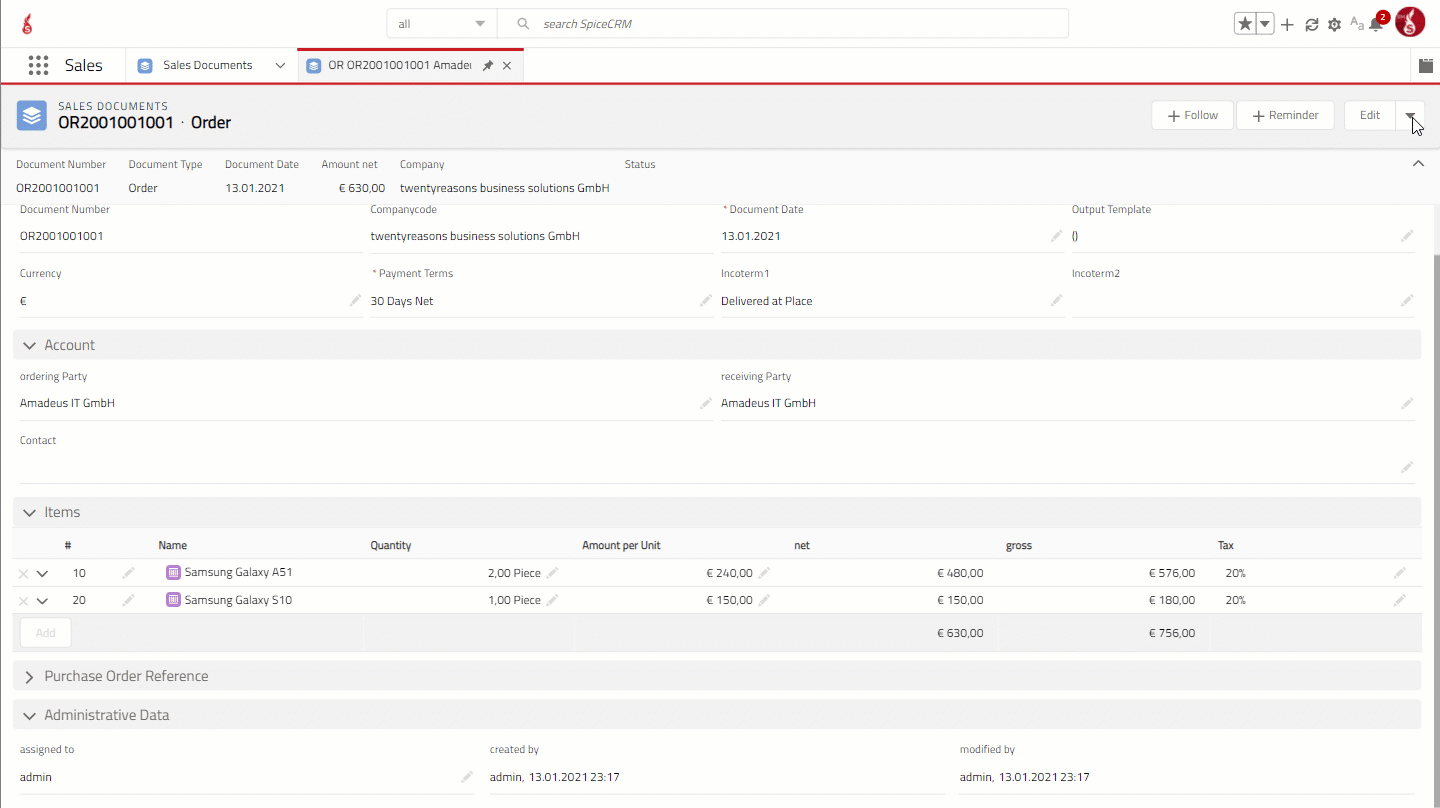Open actions dropdown next to Edit
The image size is (1440, 808).
point(1410,116)
